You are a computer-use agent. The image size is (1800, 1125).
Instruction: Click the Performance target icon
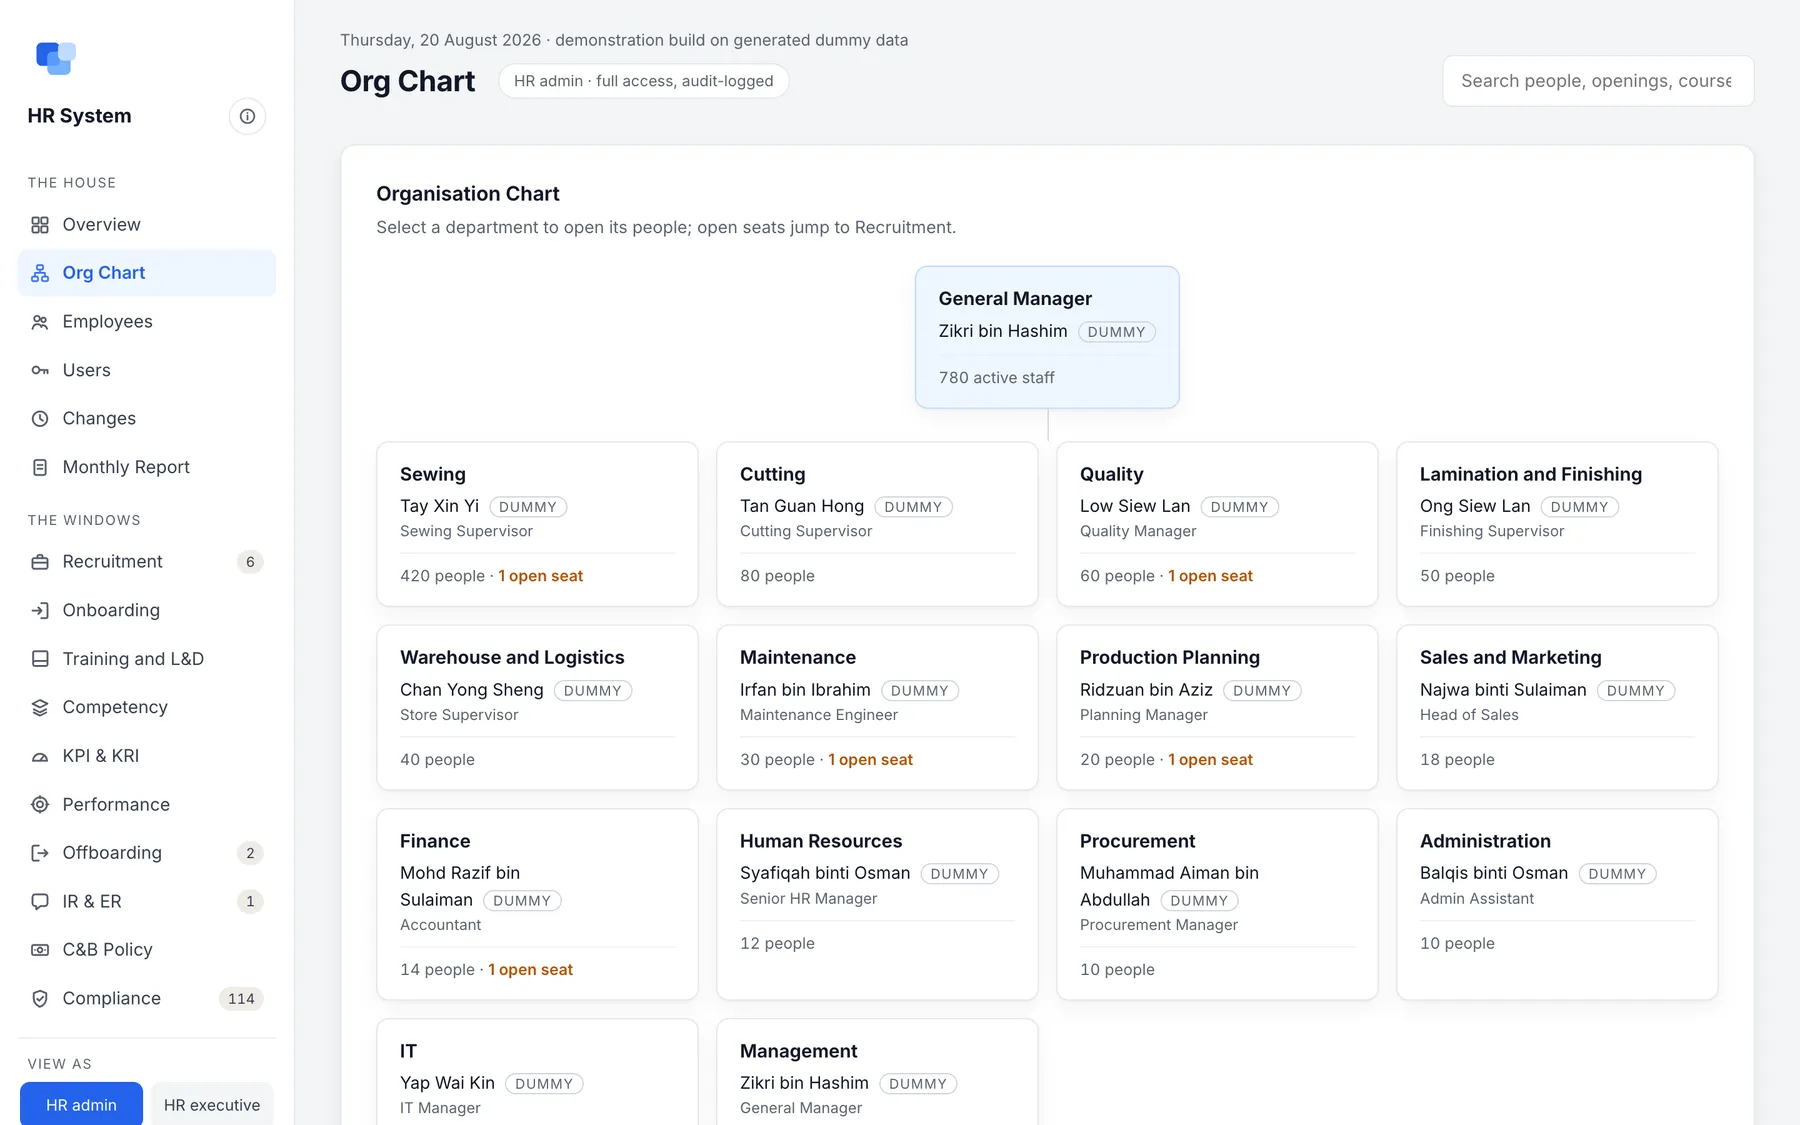tap(40, 804)
